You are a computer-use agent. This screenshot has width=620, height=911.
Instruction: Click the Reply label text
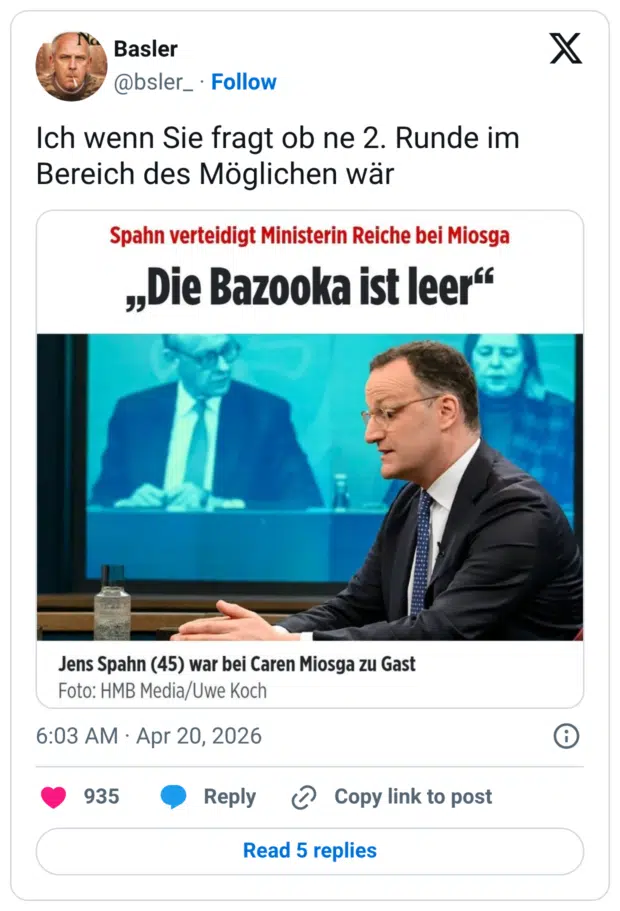230,797
